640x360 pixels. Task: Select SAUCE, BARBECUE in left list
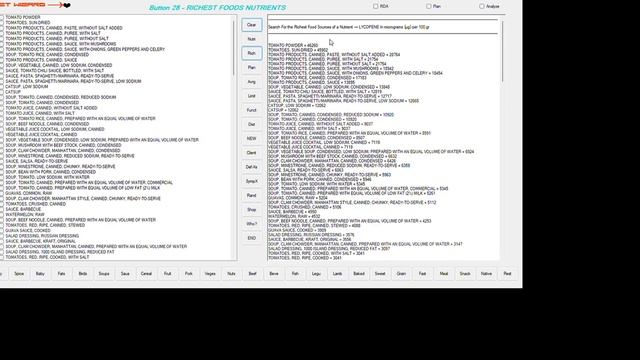pyautogui.click(x=23, y=209)
